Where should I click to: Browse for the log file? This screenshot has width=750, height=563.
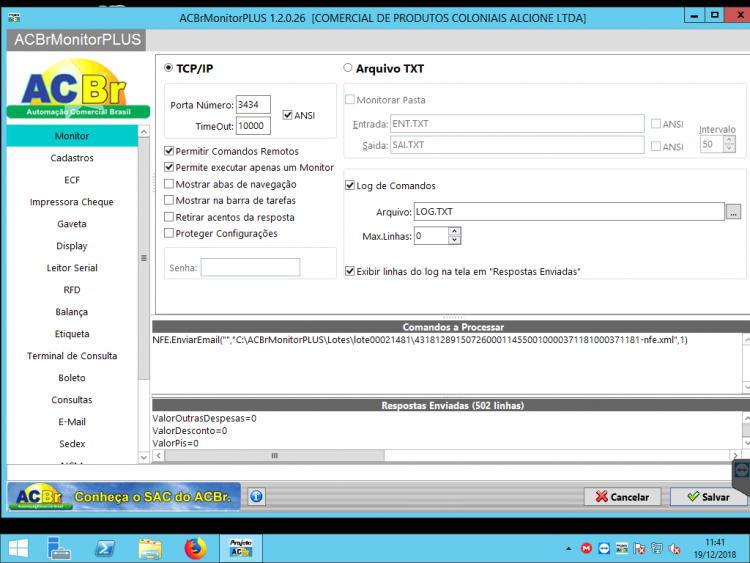[x=733, y=211]
